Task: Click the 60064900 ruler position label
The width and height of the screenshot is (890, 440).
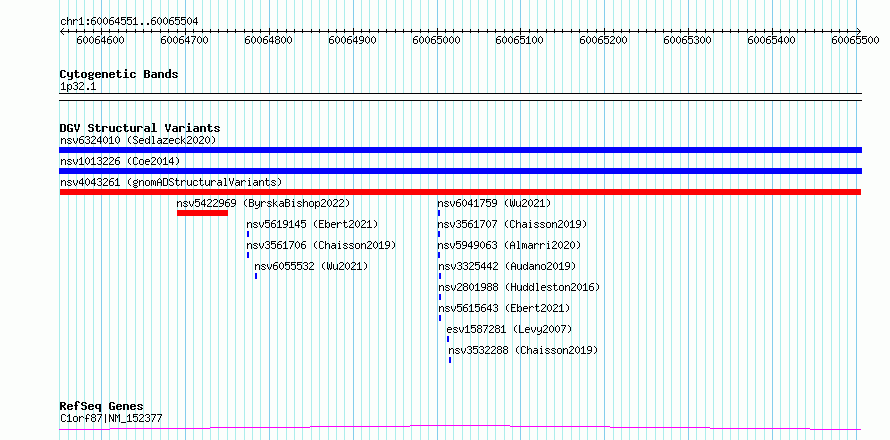Action: (352, 40)
